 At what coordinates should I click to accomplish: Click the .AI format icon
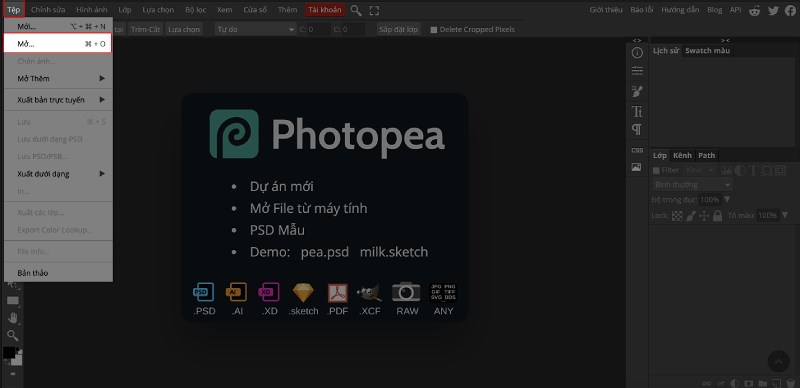coord(236,292)
